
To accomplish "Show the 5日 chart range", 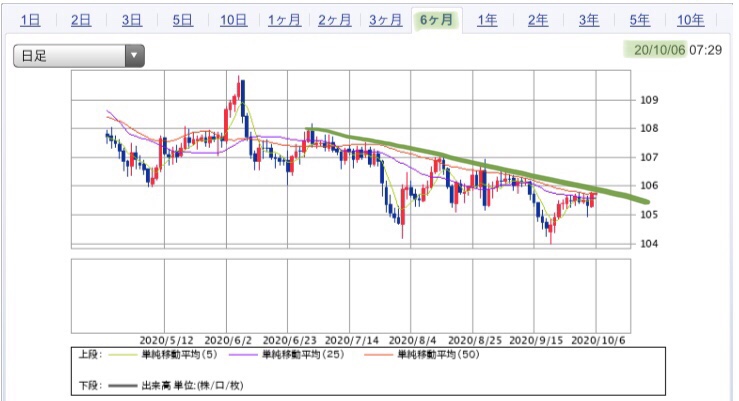I will tap(182, 20).
